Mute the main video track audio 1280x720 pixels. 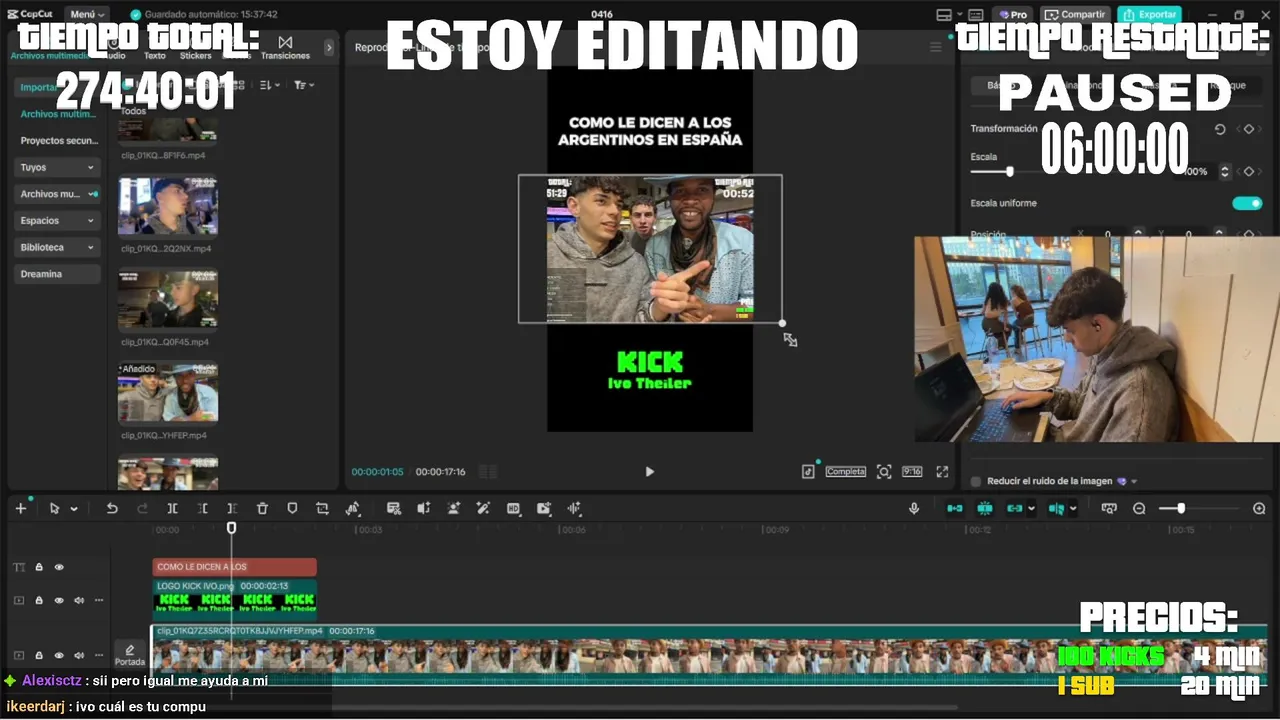pyautogui.click(x=79, y=655)
